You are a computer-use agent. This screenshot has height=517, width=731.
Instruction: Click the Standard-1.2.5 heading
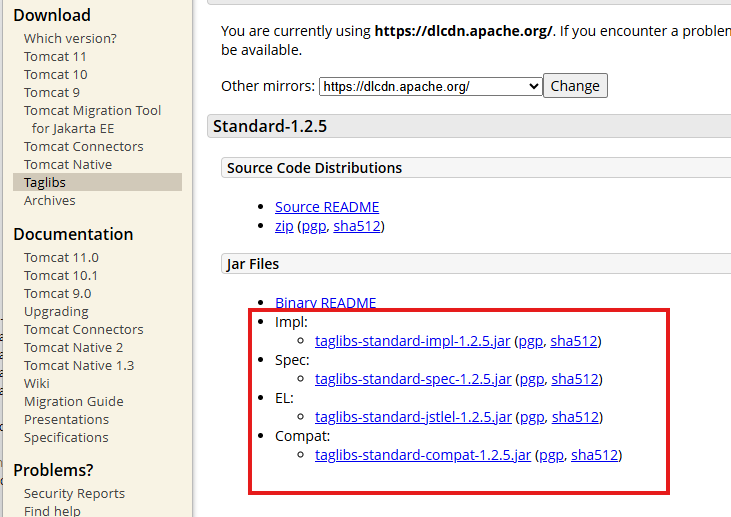point(270,126)
